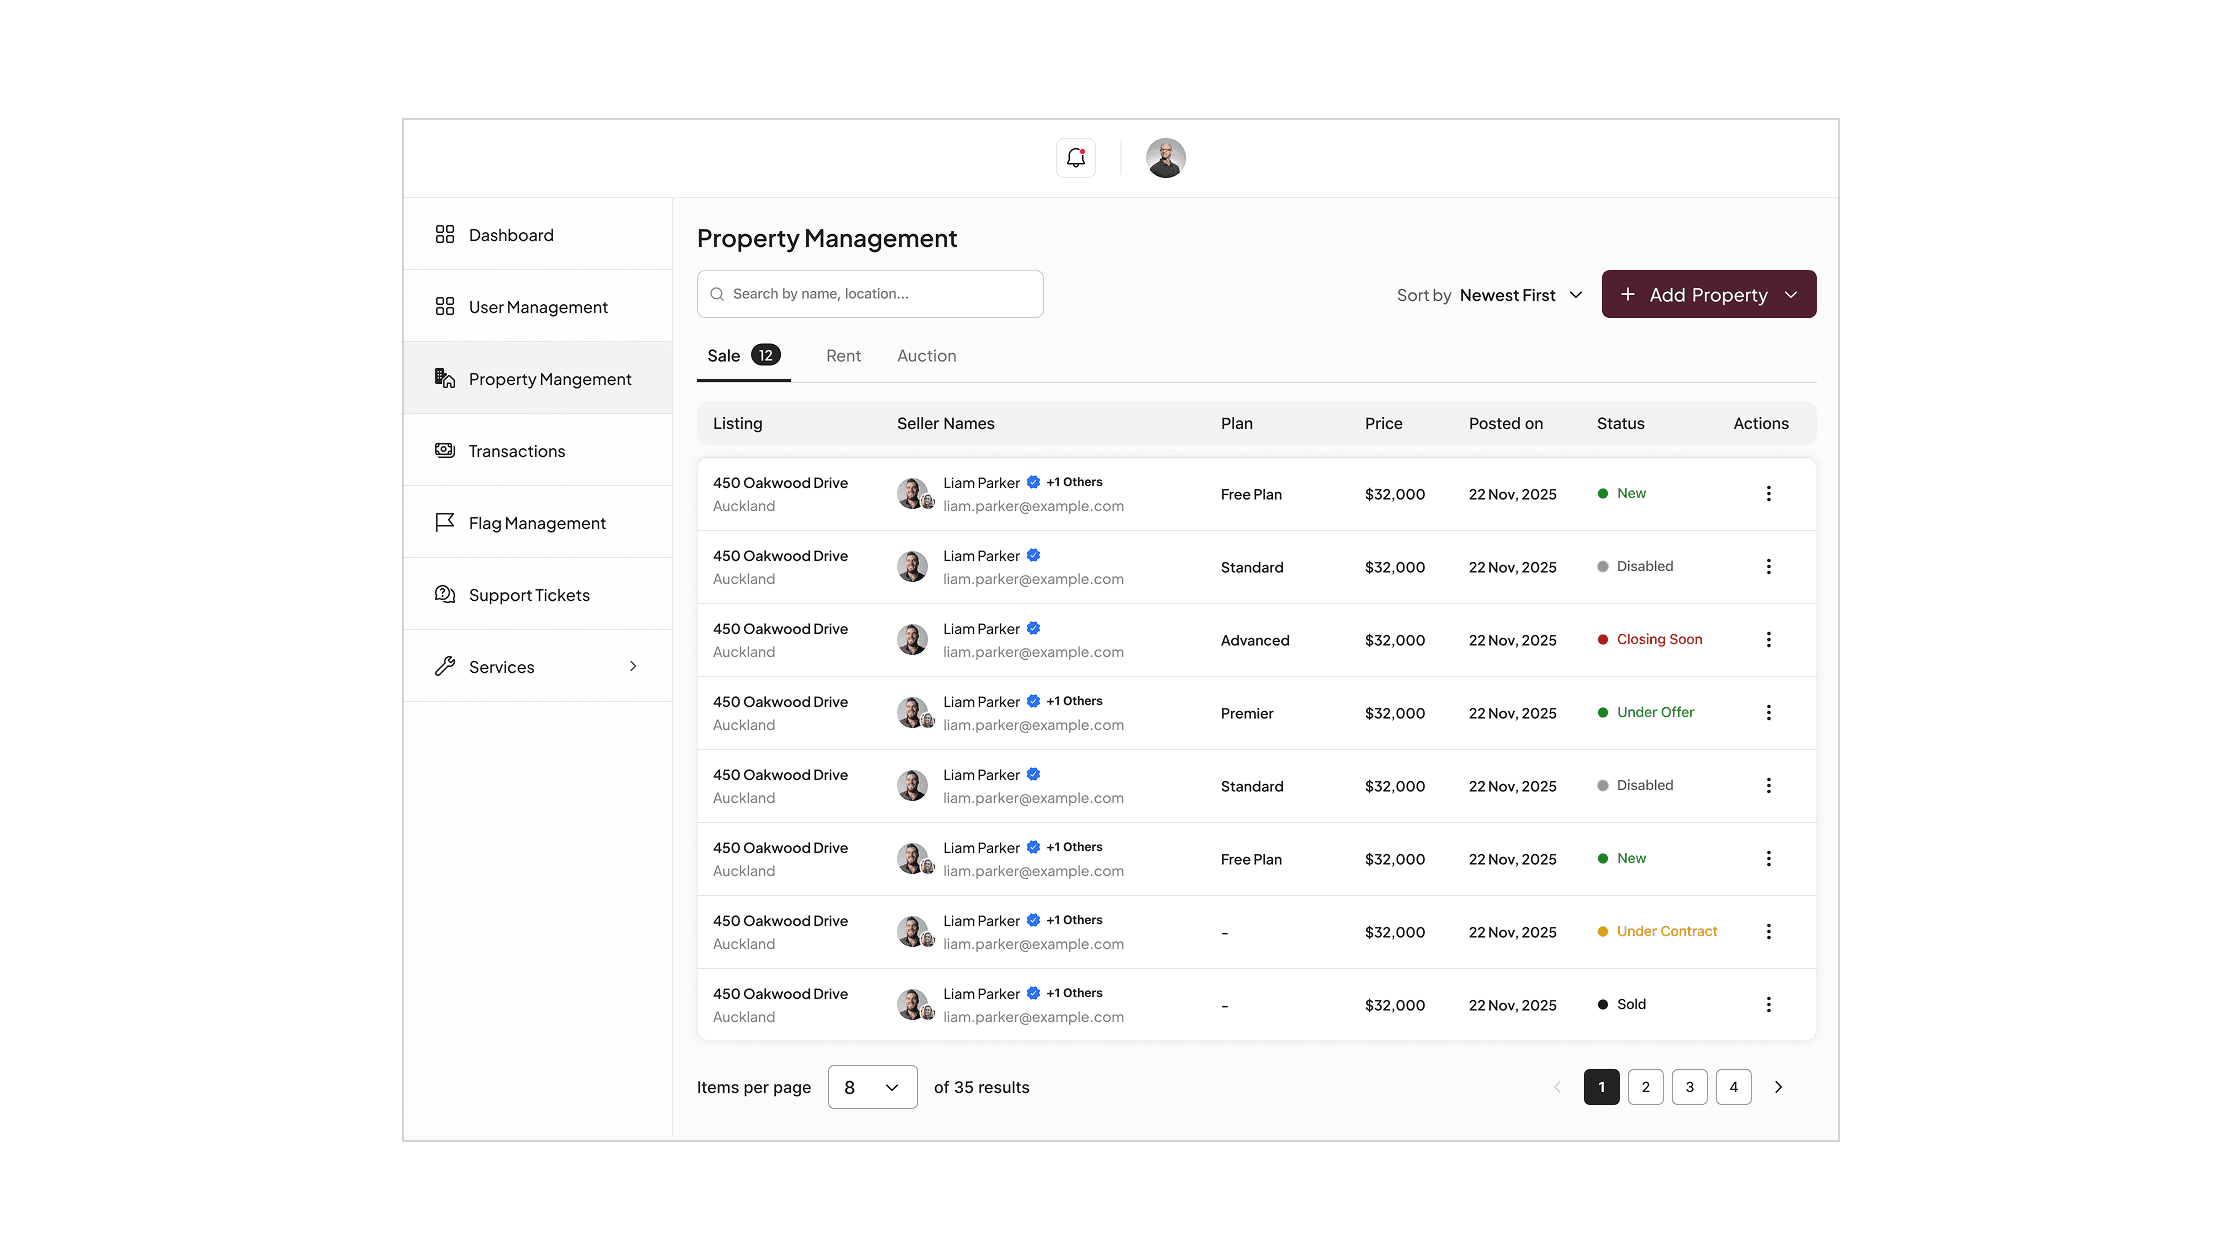Click +1 Others in the Under Offer row
Image resolution: width=2240 pixels, height=1260 pixels.
1074,701
